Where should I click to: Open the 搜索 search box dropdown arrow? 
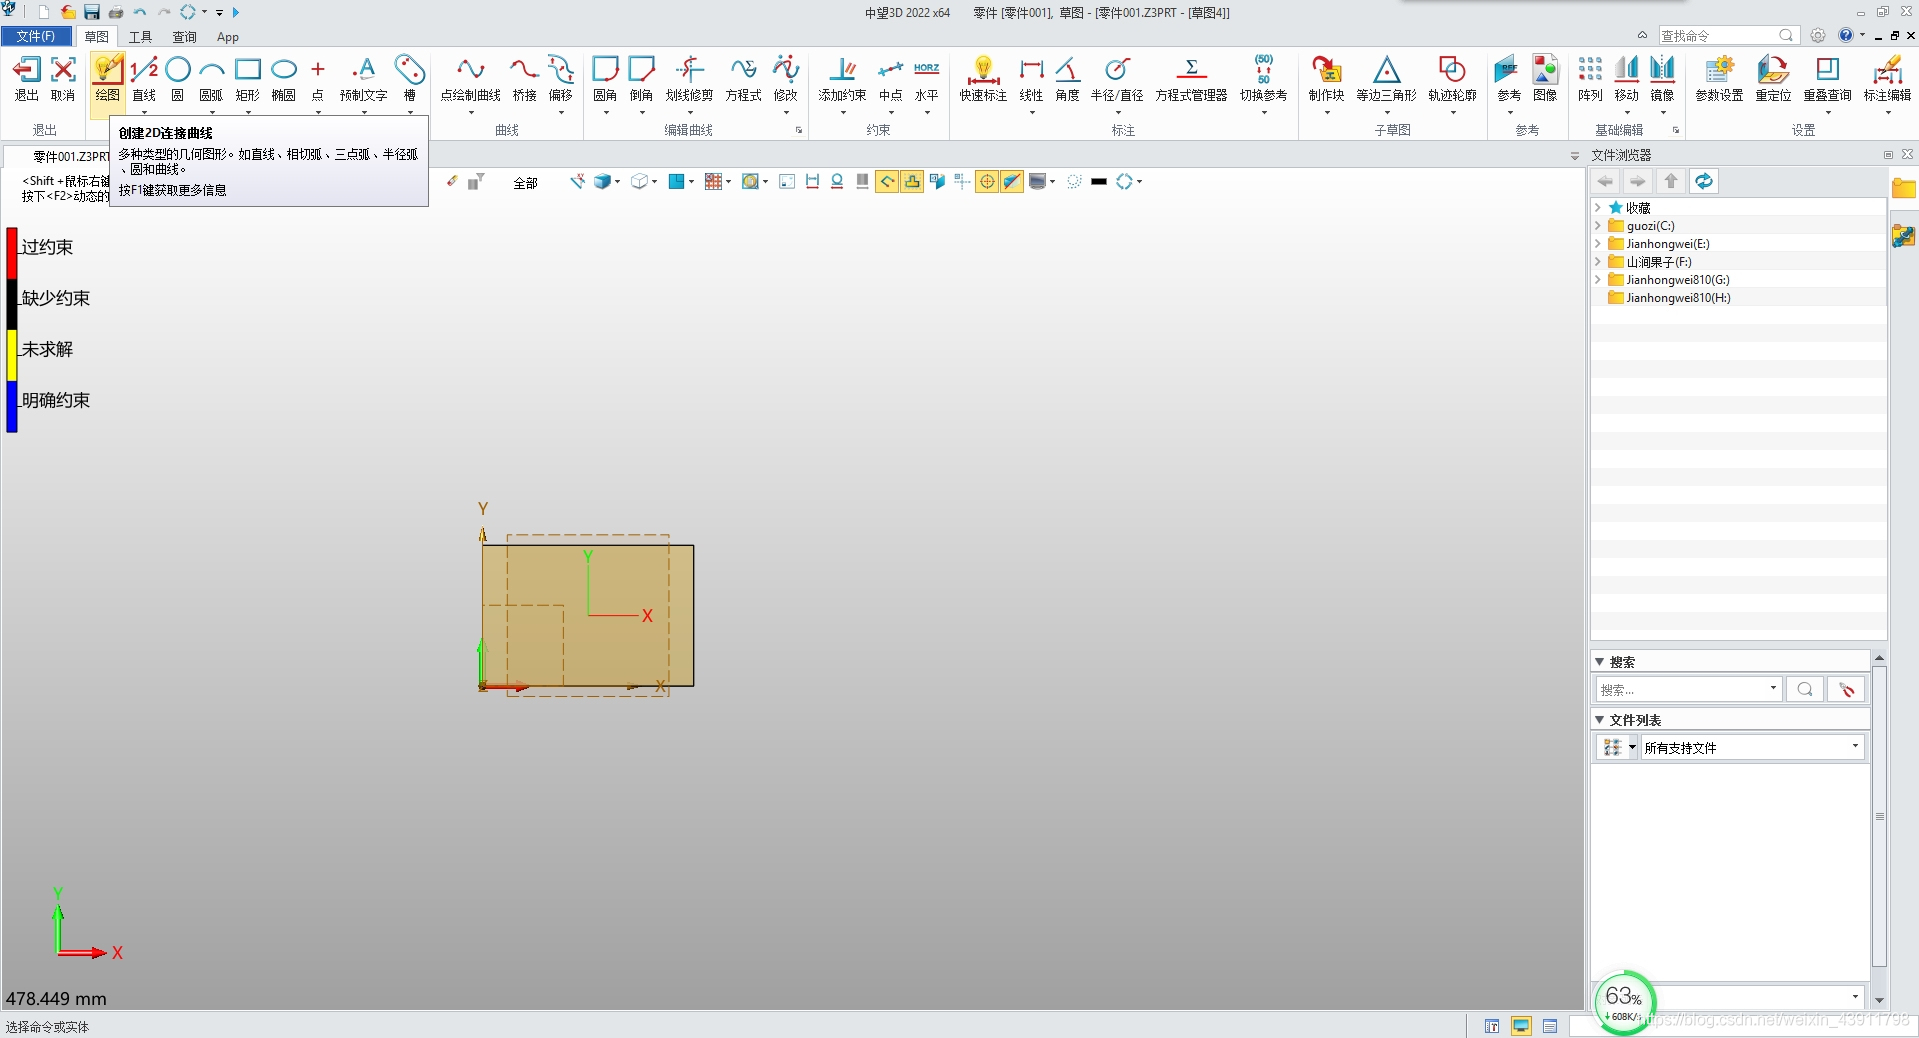(1773, 688)
